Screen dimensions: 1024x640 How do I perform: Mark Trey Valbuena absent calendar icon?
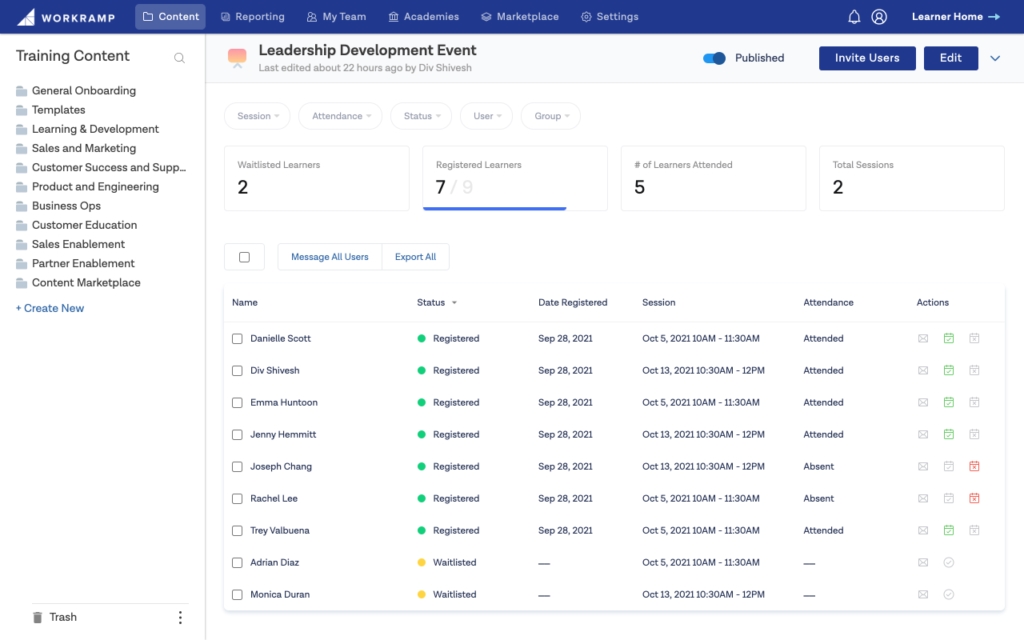point(974,530)
